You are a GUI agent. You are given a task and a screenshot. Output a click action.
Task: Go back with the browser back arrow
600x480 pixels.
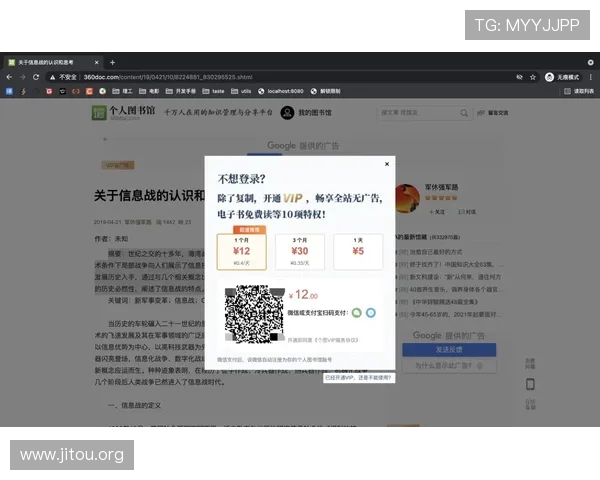click(x=9, y=77)
